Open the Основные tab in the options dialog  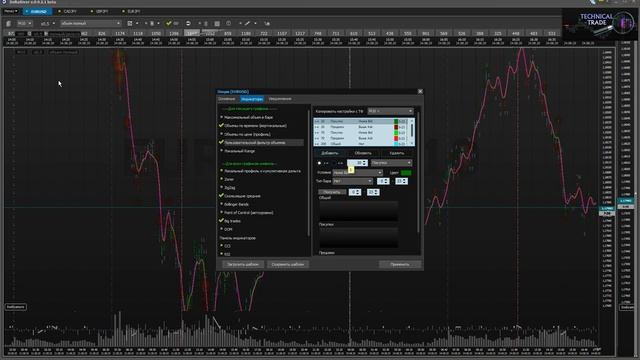(x=227, y=99)
